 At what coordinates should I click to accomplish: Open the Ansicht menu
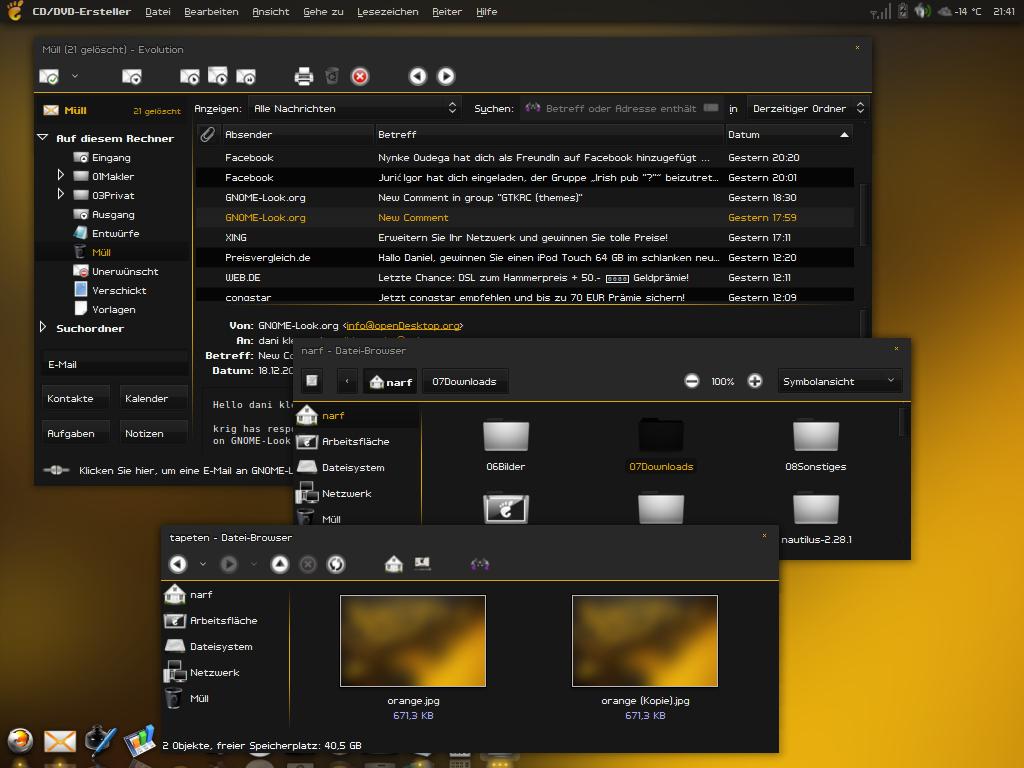(x=270, y=12)
